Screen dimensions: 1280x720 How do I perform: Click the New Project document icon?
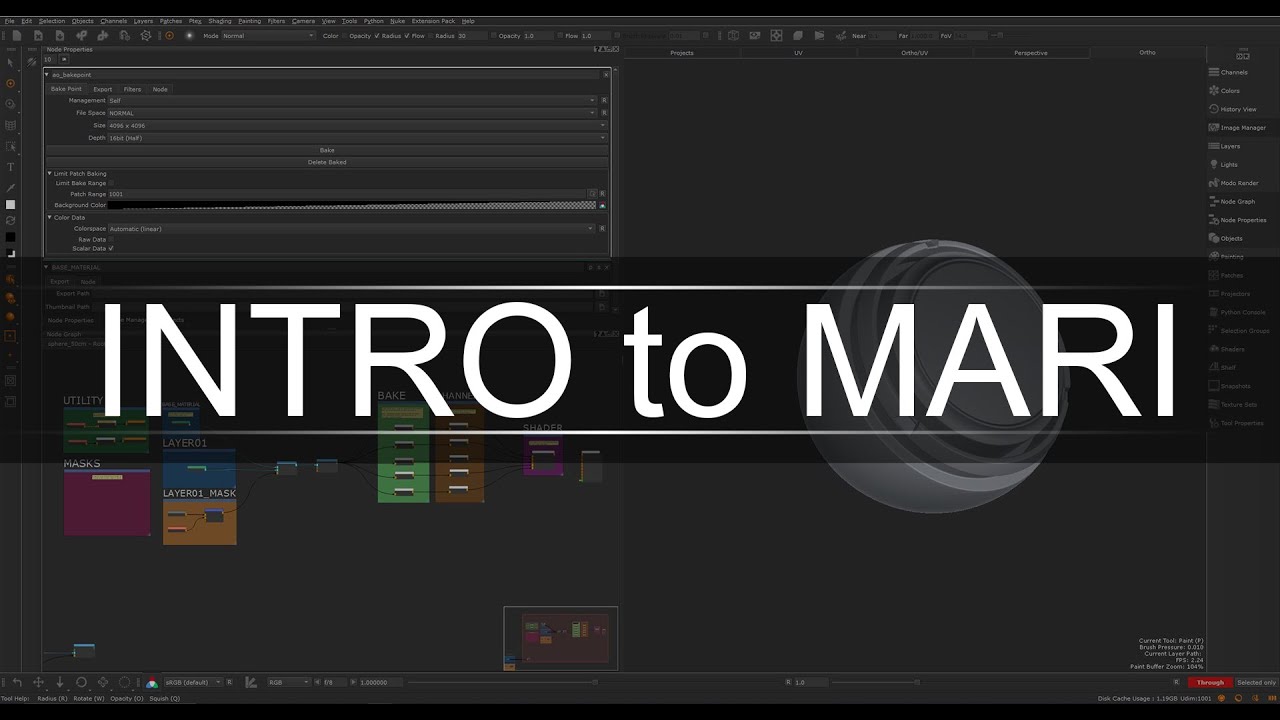click(17, 35)
